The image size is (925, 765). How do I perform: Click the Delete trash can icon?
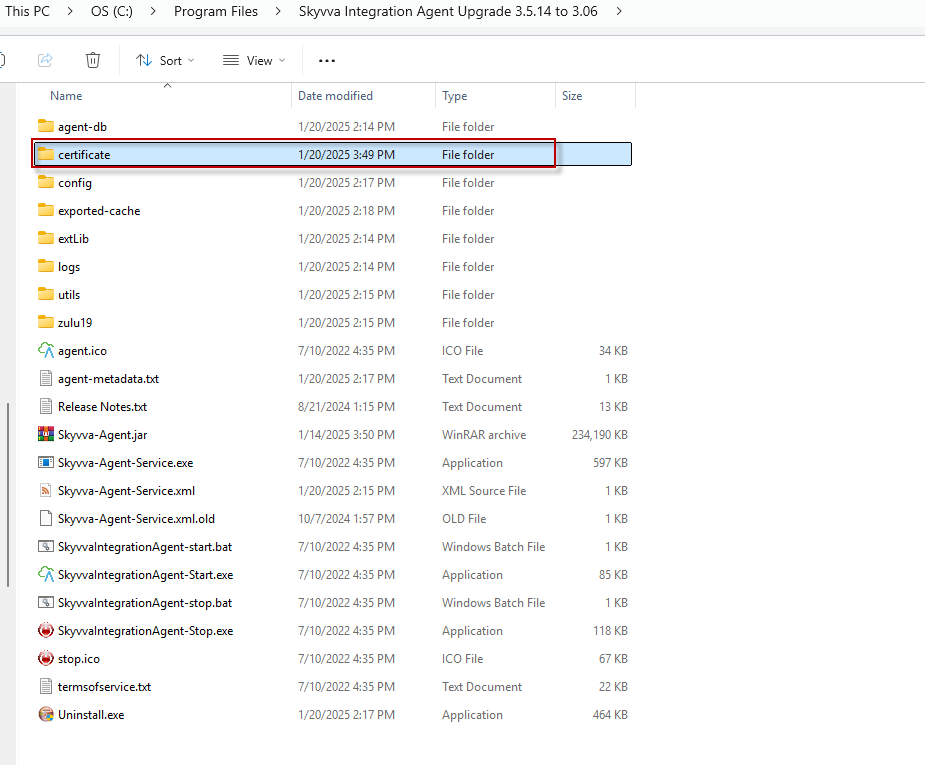point(93,60)
